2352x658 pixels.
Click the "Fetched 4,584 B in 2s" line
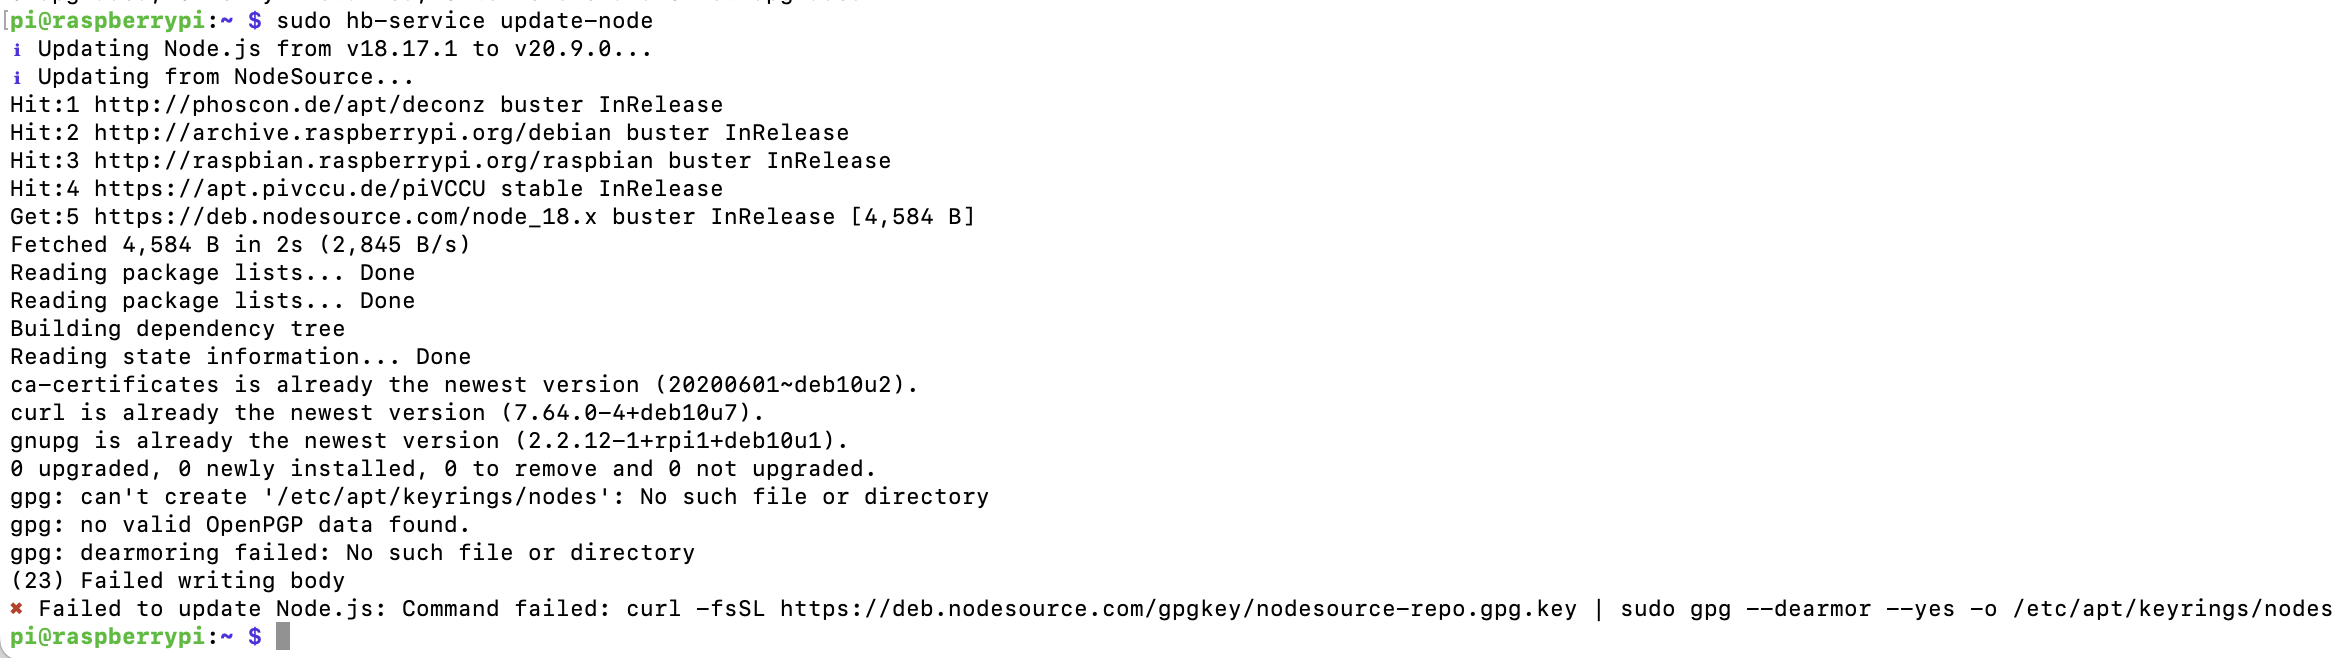[240, 245]
